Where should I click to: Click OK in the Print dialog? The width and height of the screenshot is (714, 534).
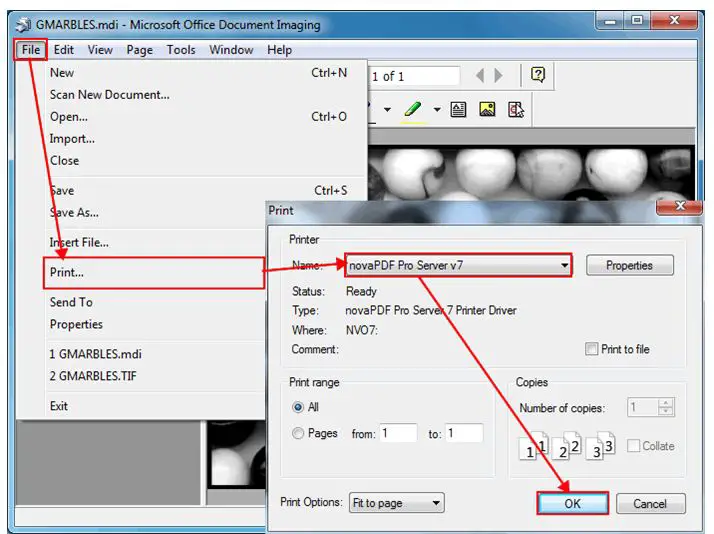click(572, 503)
